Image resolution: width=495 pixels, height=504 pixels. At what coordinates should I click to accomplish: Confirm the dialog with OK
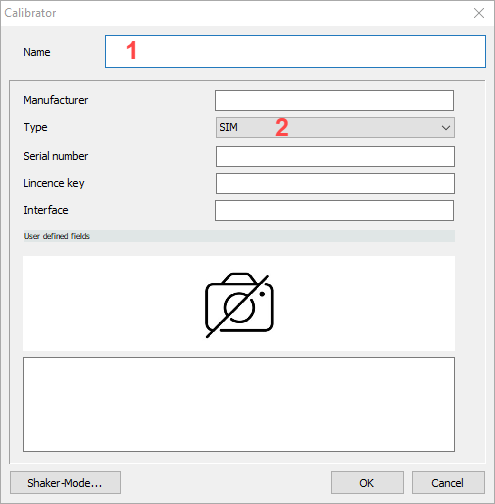pos(367,482)
